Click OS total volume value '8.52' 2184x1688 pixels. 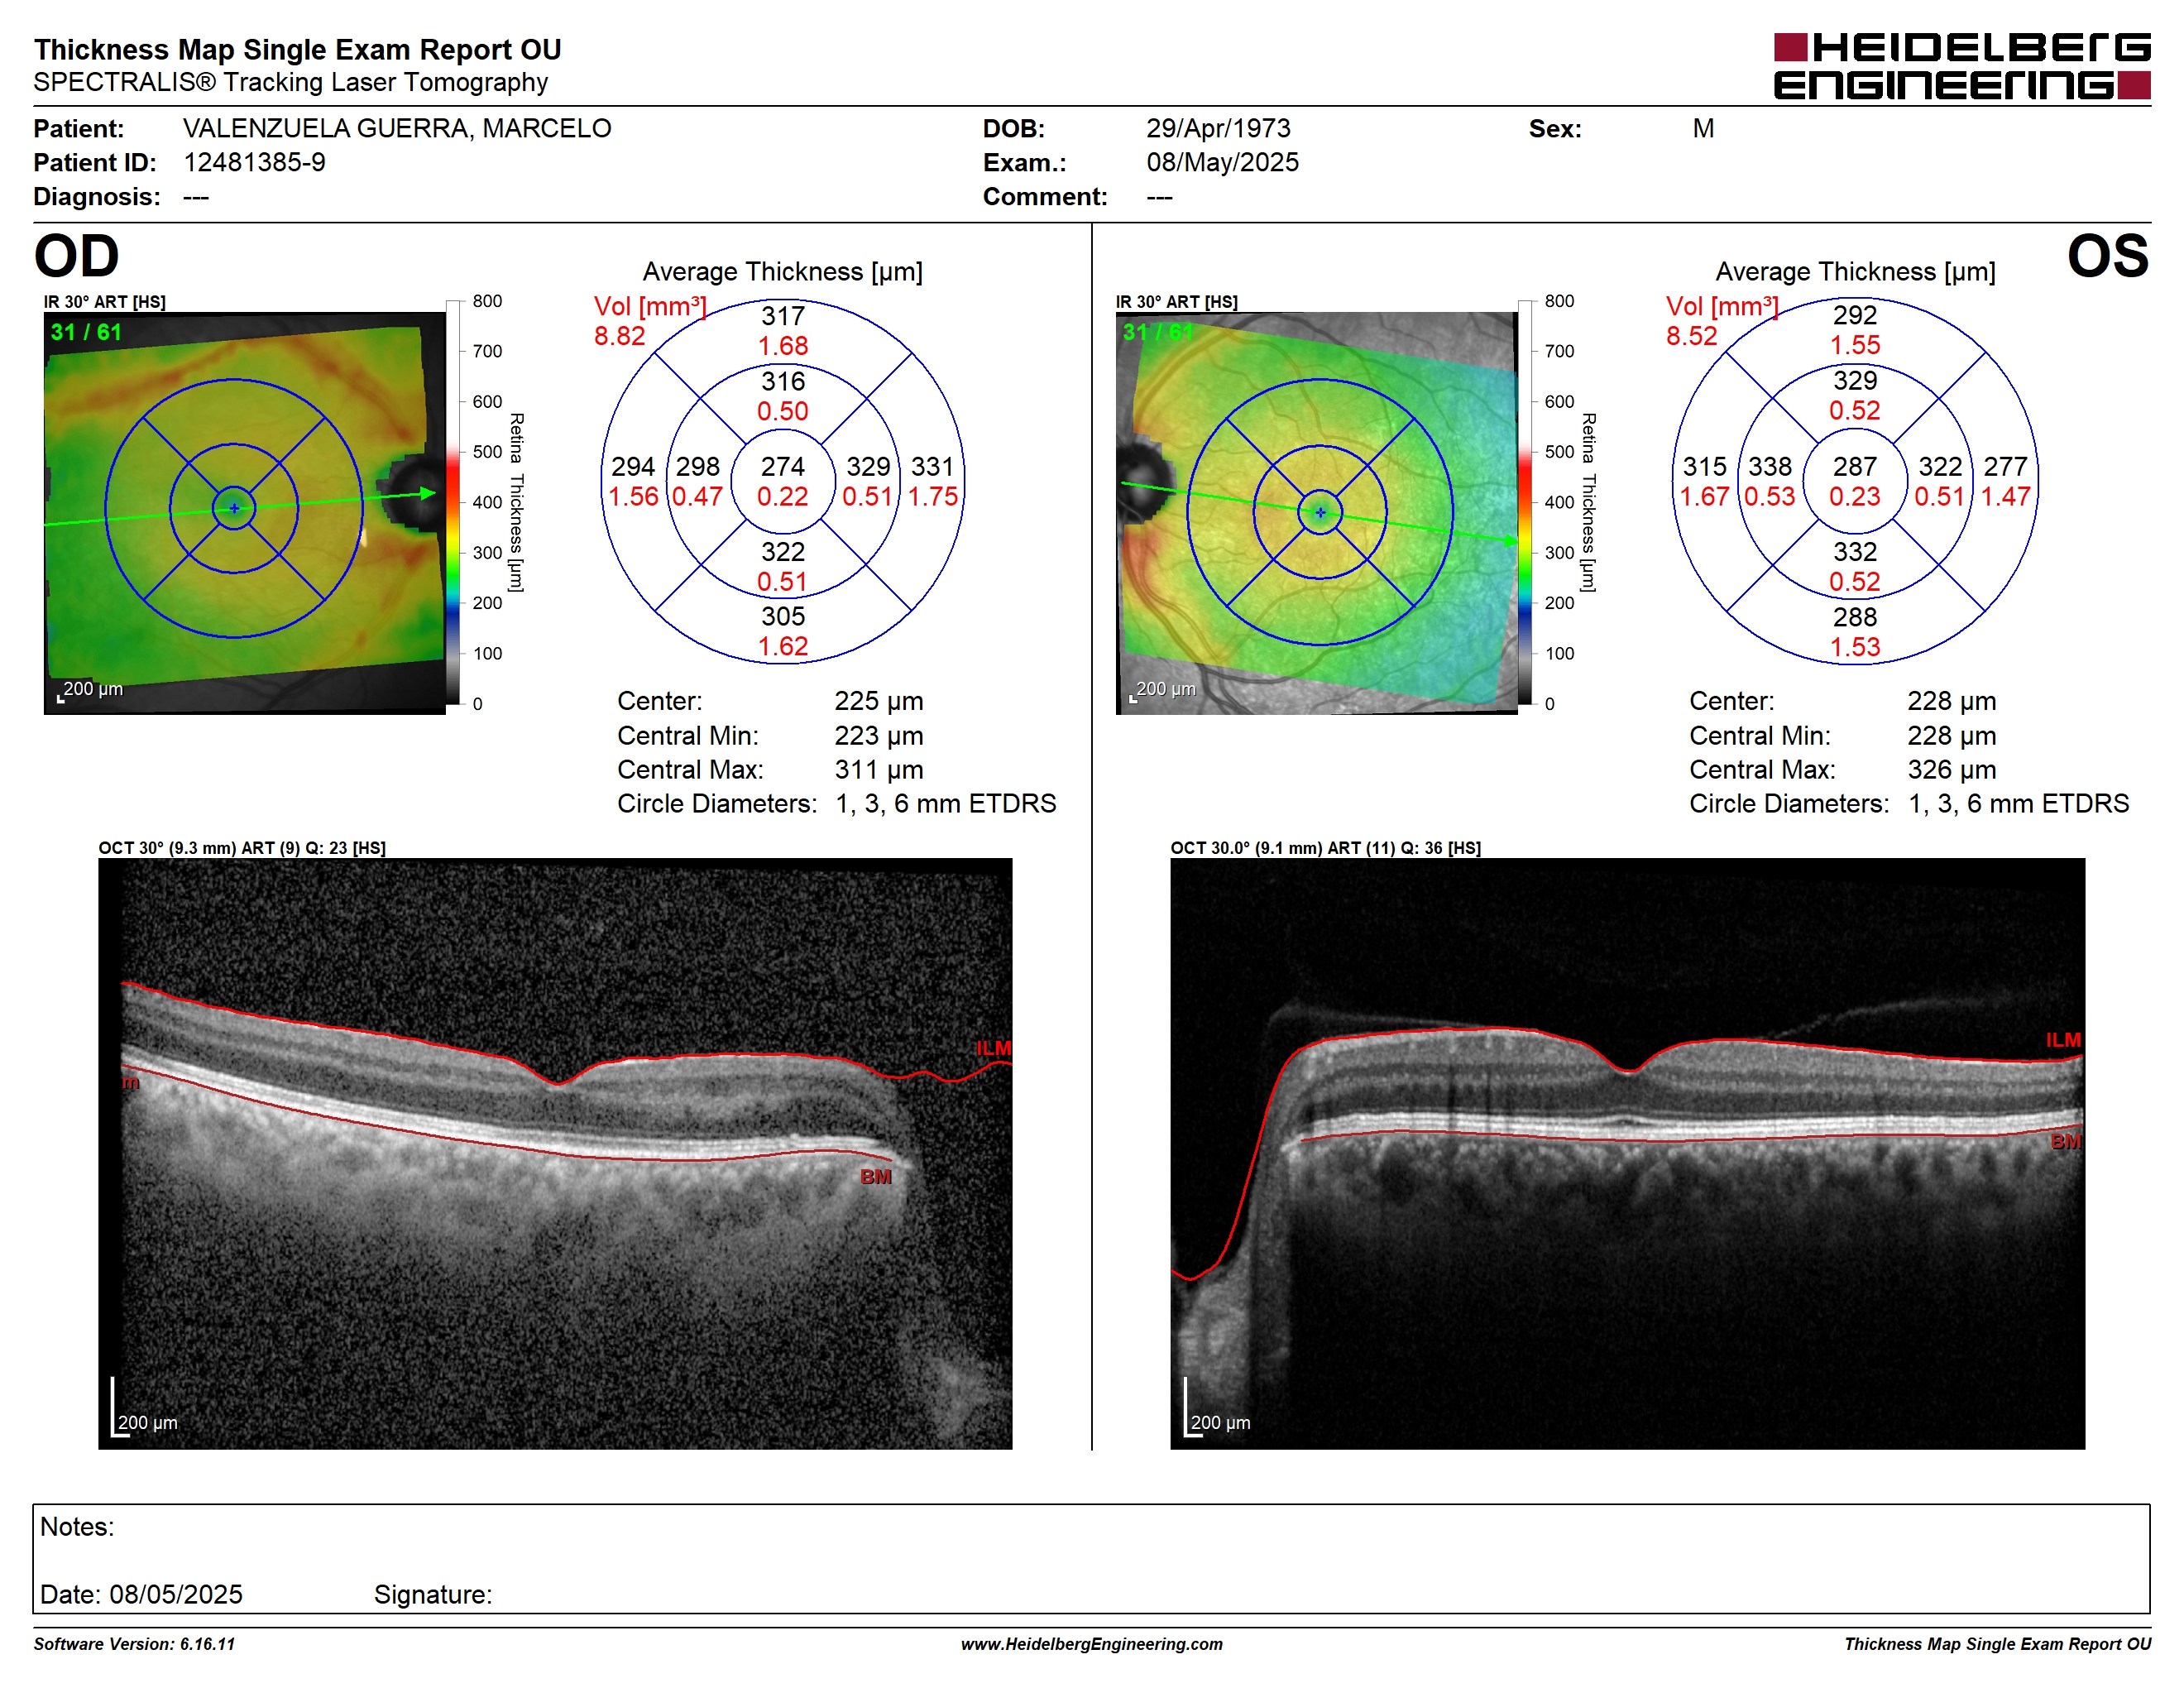click(1691, 336)
